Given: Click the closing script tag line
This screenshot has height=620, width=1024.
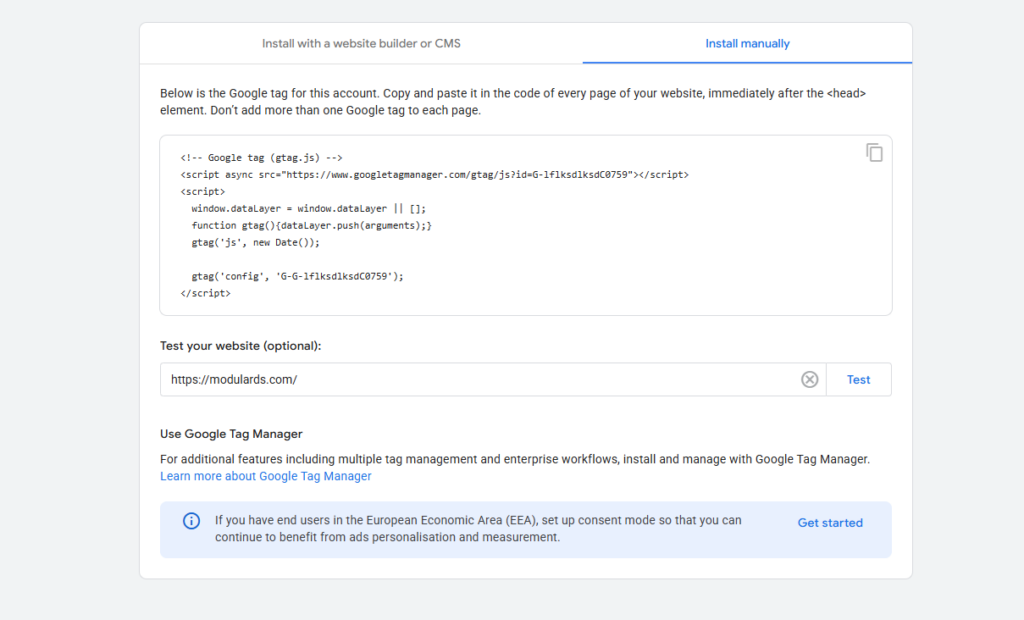Looking at the screenshot, I should pos(205,294).
